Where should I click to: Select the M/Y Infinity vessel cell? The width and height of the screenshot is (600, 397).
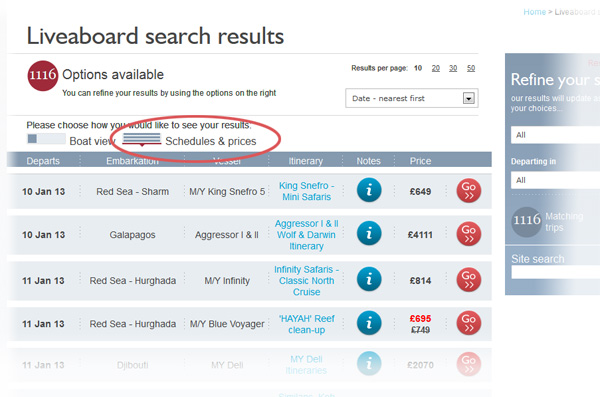(227, 281)
